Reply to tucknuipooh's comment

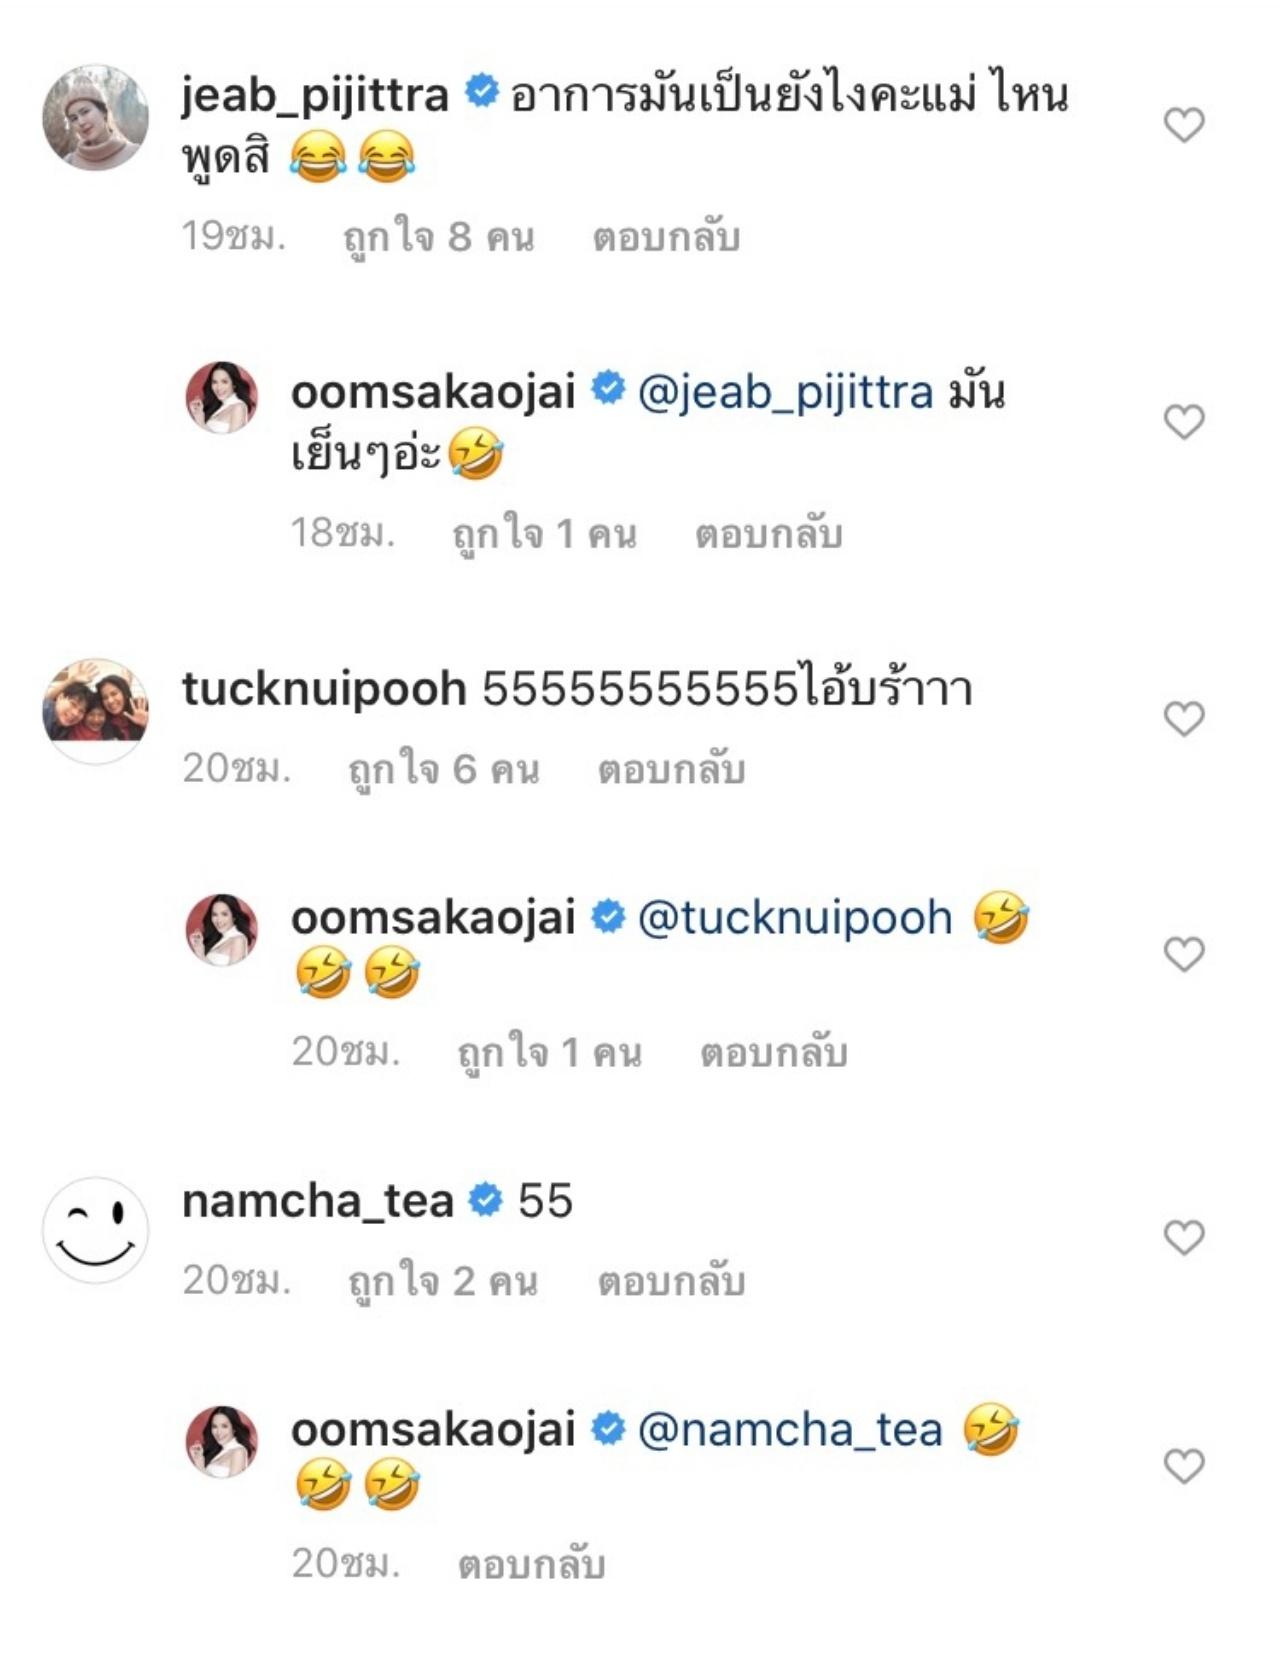point(671,770)
